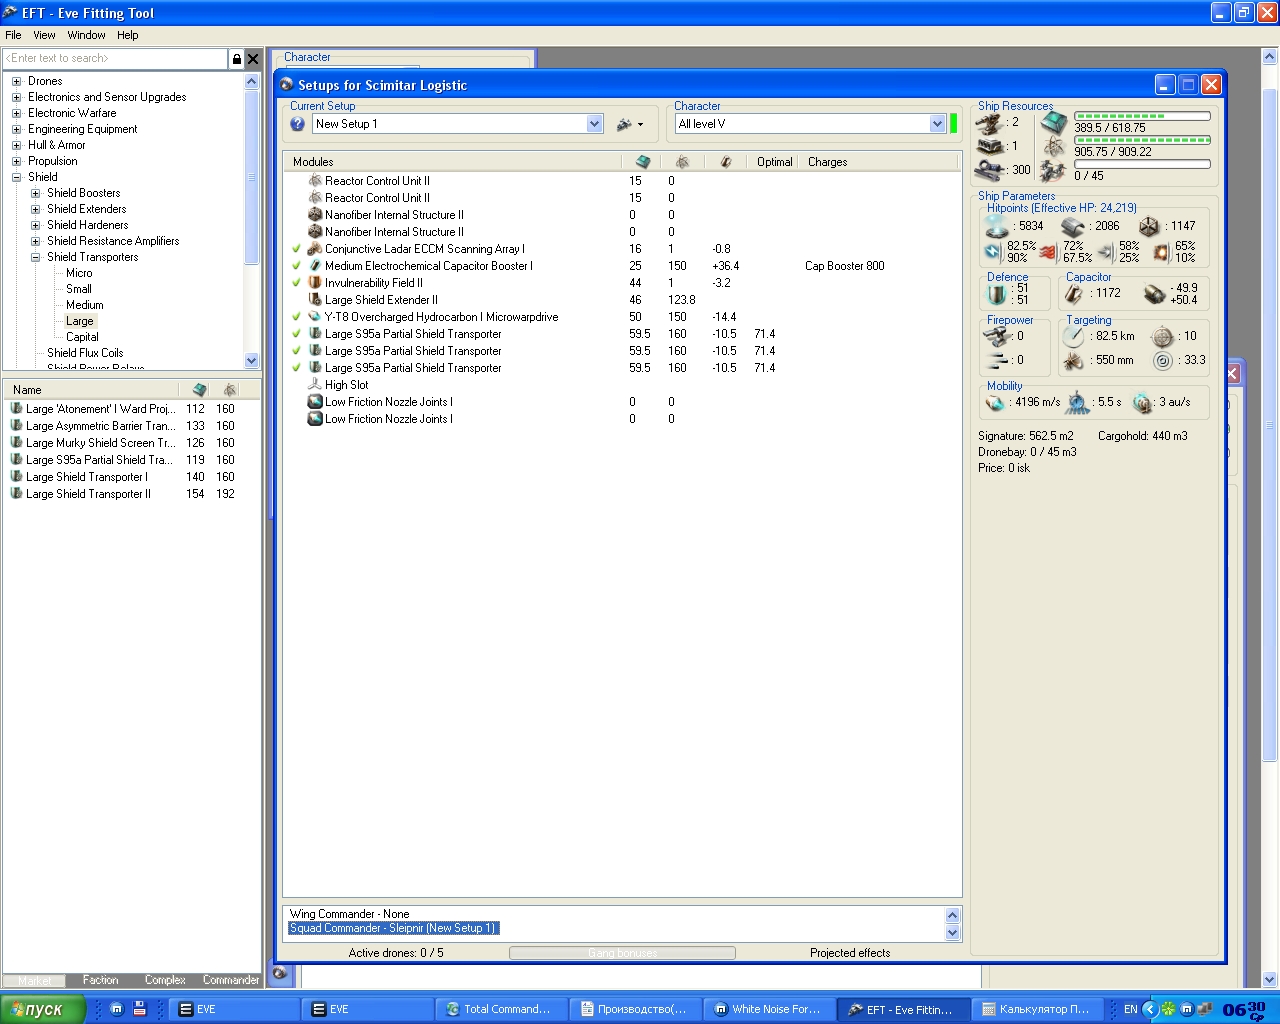Collapse the Shield tree node
Screen dimensions: 1280x1024
tap(16, 177)
